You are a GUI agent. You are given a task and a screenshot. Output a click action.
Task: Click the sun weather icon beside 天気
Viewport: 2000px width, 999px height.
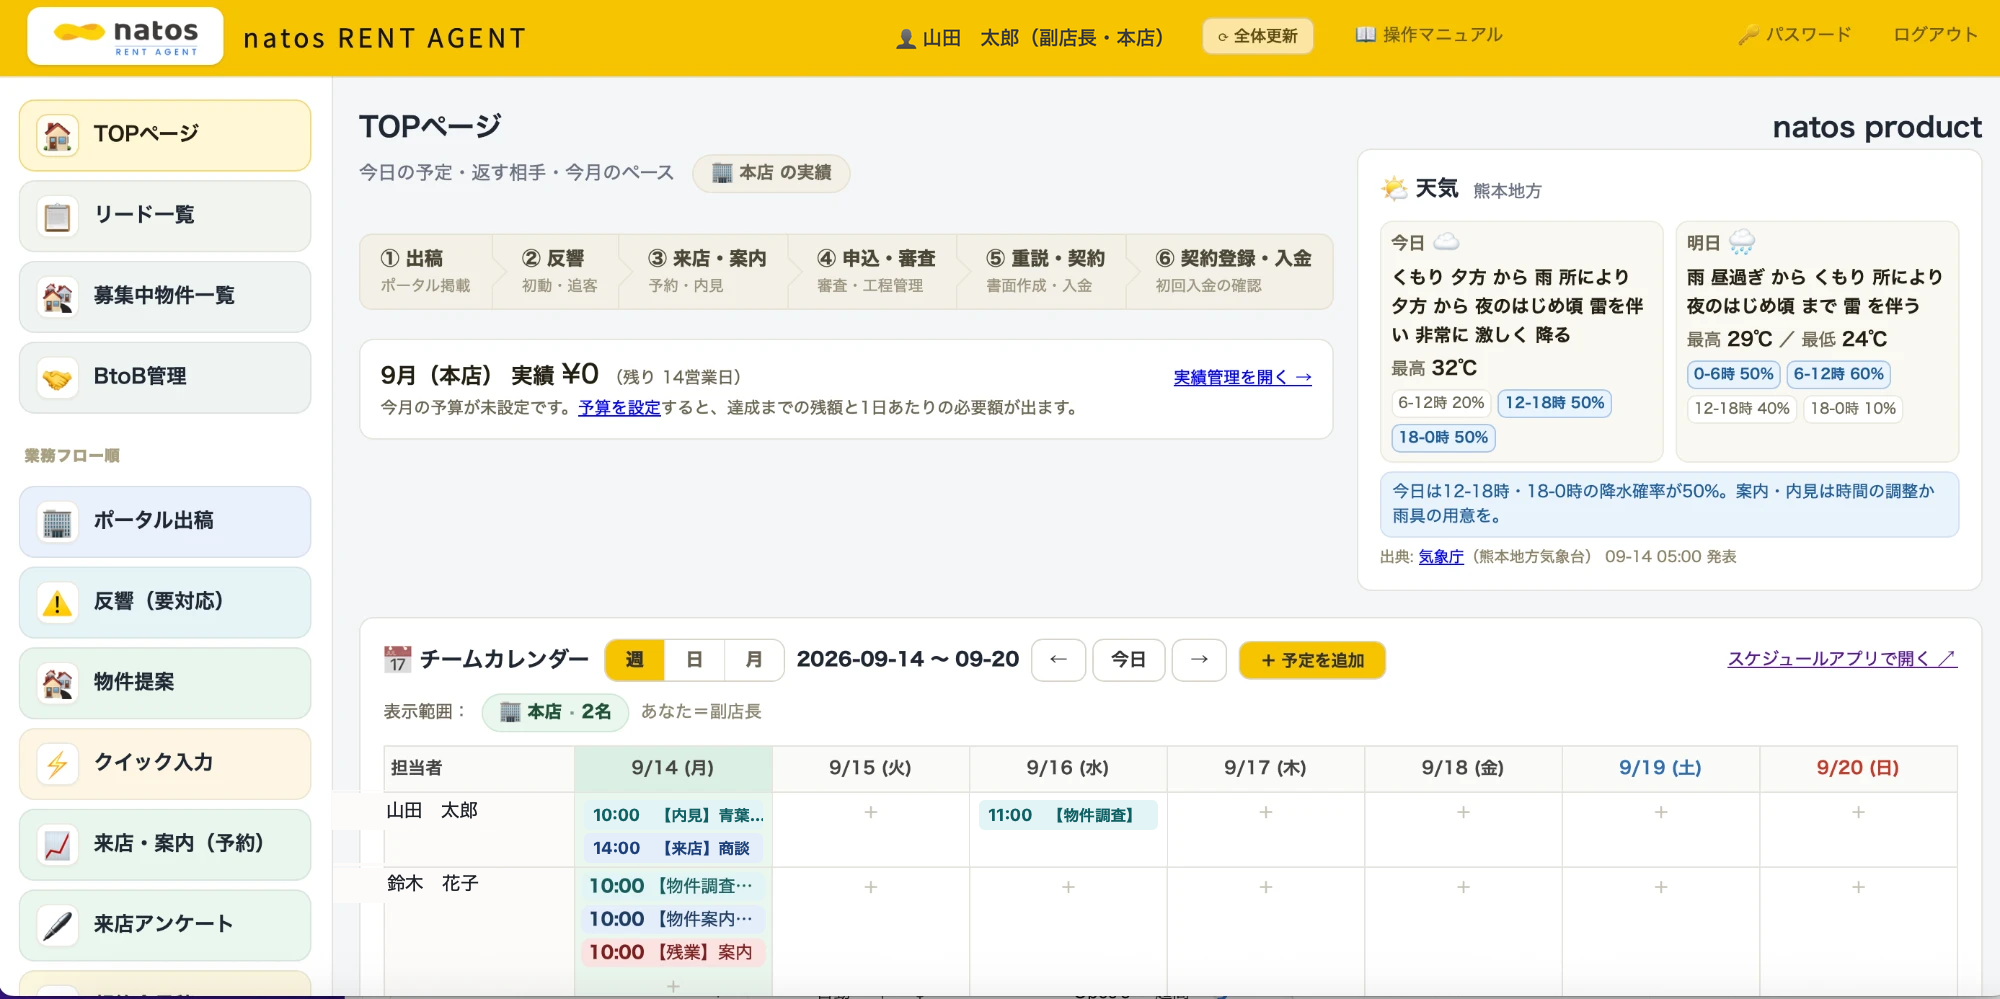(1394, 188)
